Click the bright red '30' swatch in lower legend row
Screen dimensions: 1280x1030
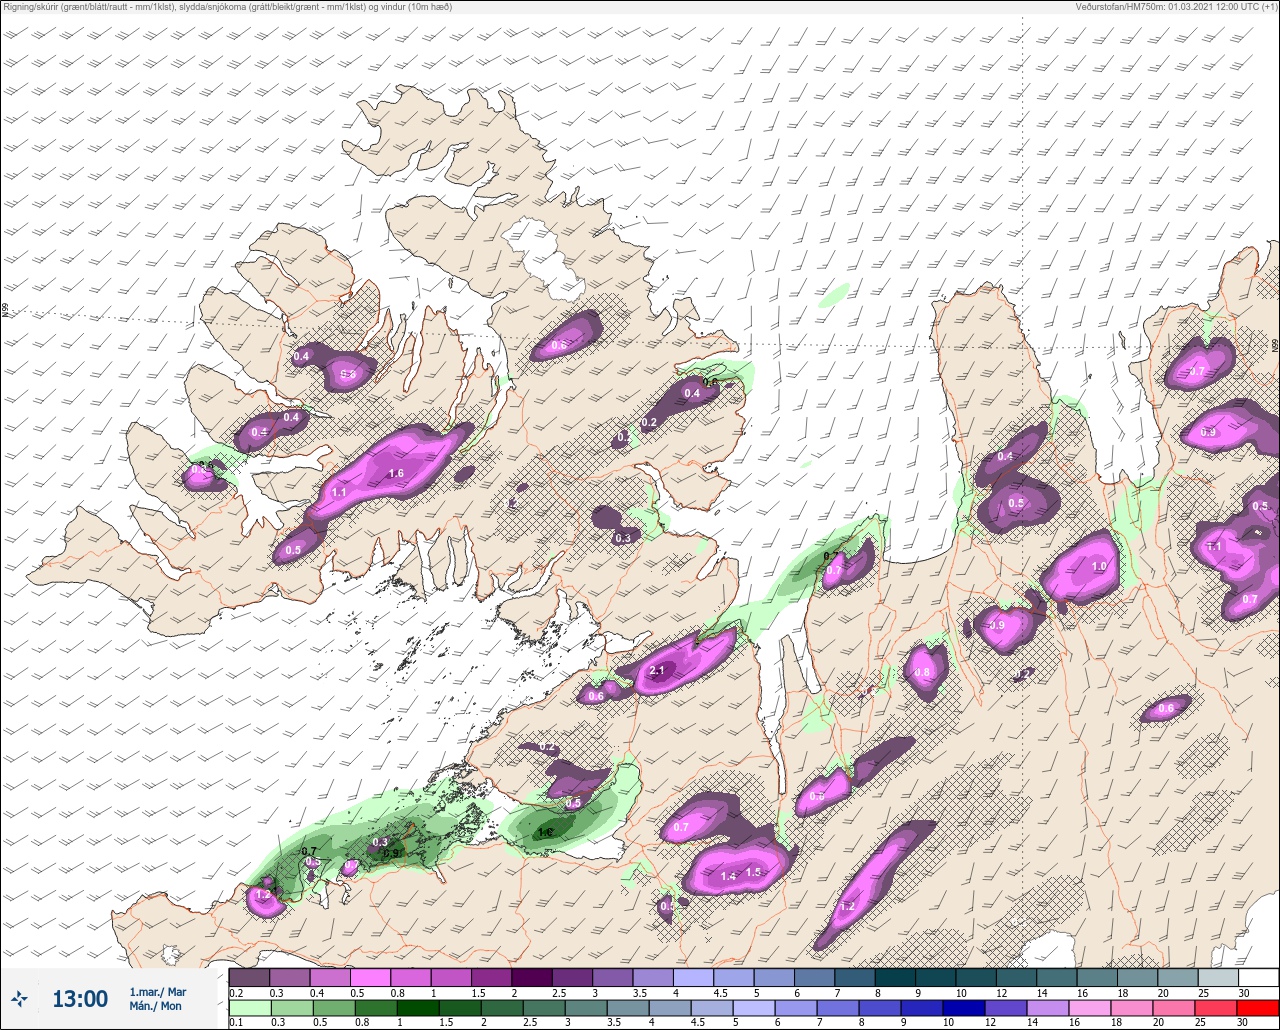click(1258, 1006)
